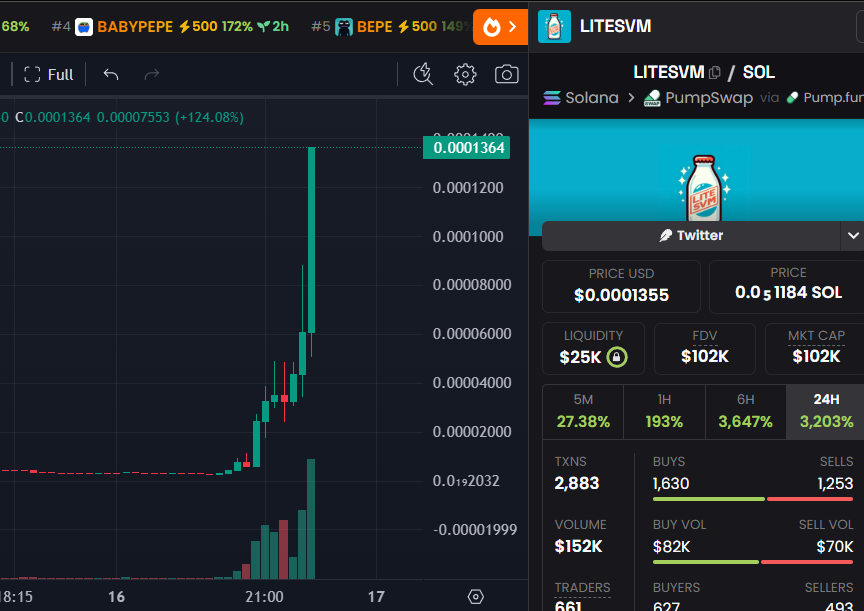This screenshot has width=864, height=611.
Task: Click the PumpSwap DEX link
Action: coord(699,98)
